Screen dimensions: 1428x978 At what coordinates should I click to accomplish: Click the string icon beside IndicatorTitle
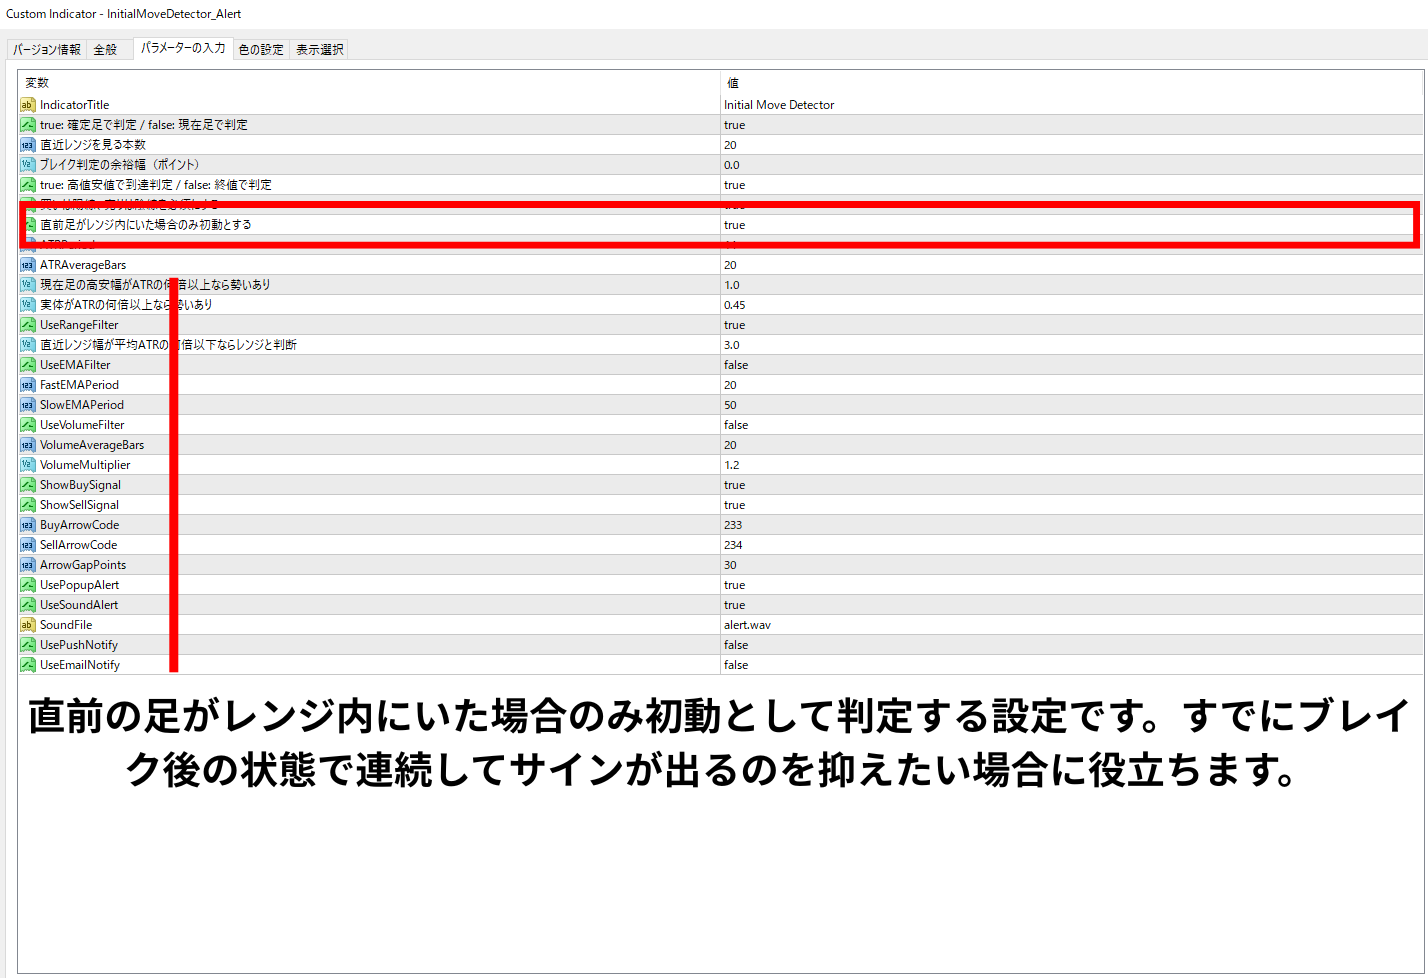pyautogui.click(x=28, y=105)
